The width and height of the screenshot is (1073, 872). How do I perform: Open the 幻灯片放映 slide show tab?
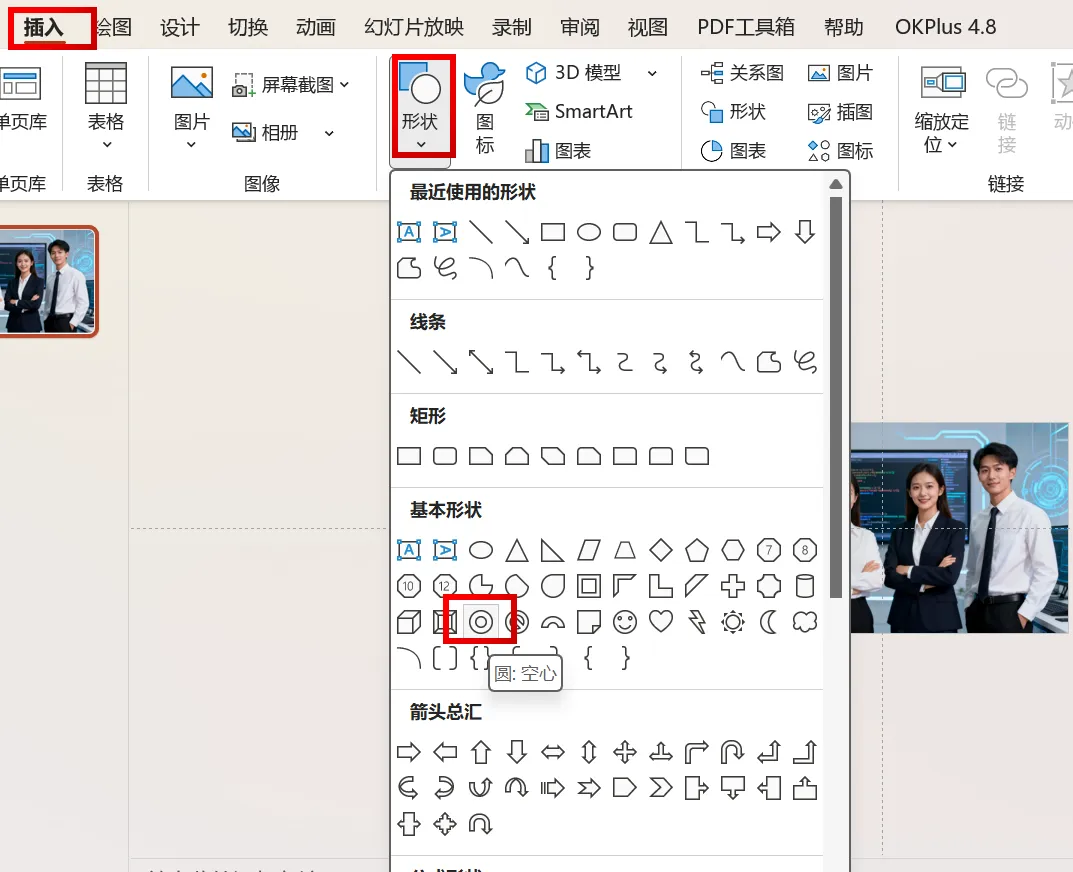(x=413, y=27)
